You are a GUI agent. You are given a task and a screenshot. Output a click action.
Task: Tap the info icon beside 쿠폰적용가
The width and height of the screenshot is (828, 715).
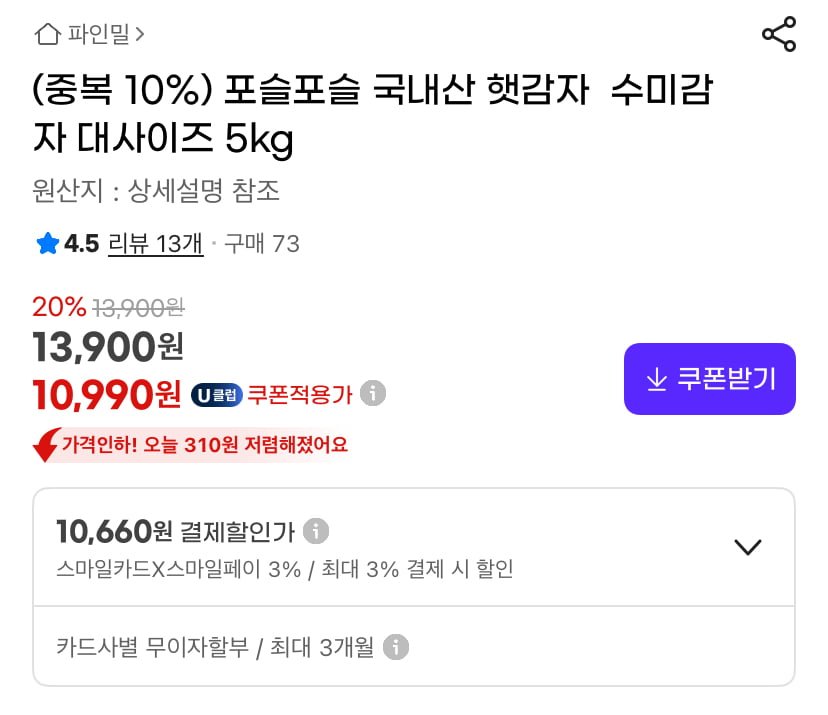click(x=373, y=393)
